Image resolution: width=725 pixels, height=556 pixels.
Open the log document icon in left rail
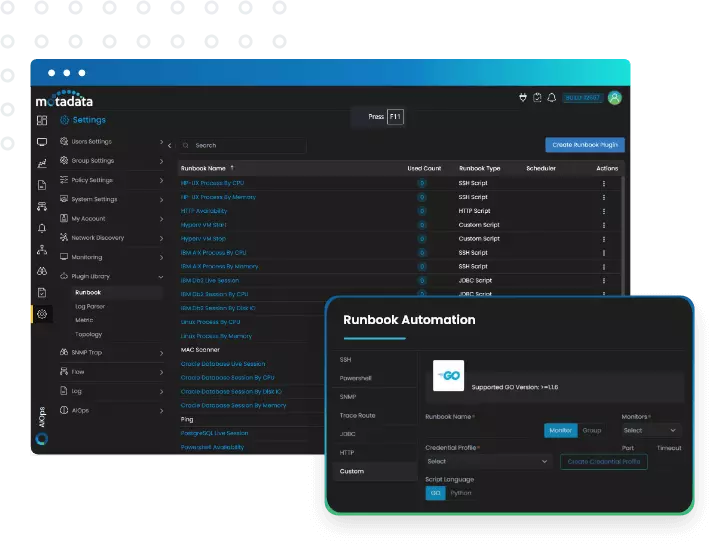click(42, 185)
